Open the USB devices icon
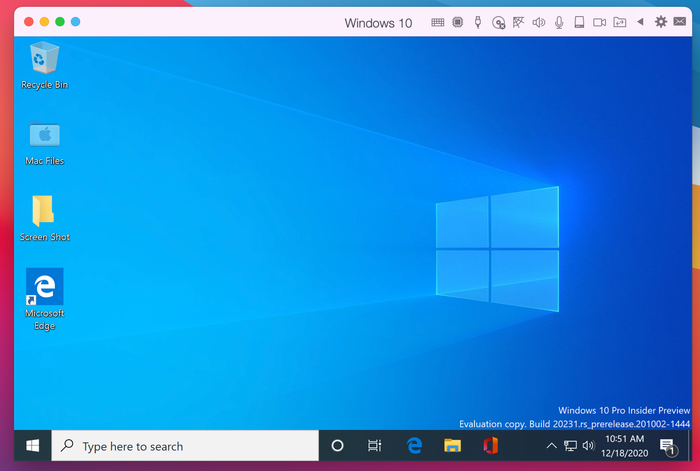The height and width of the screenshot is (471, 700). point(478,22)
